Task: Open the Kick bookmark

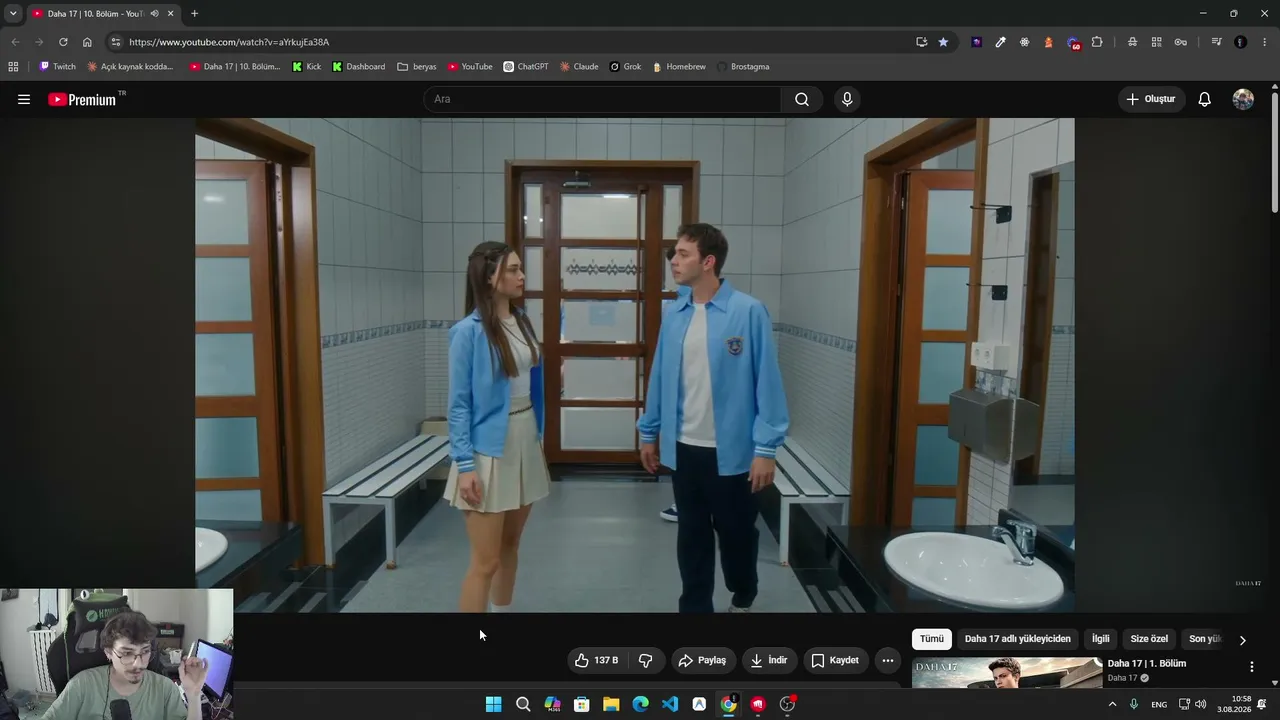Action: click(307, 67)
